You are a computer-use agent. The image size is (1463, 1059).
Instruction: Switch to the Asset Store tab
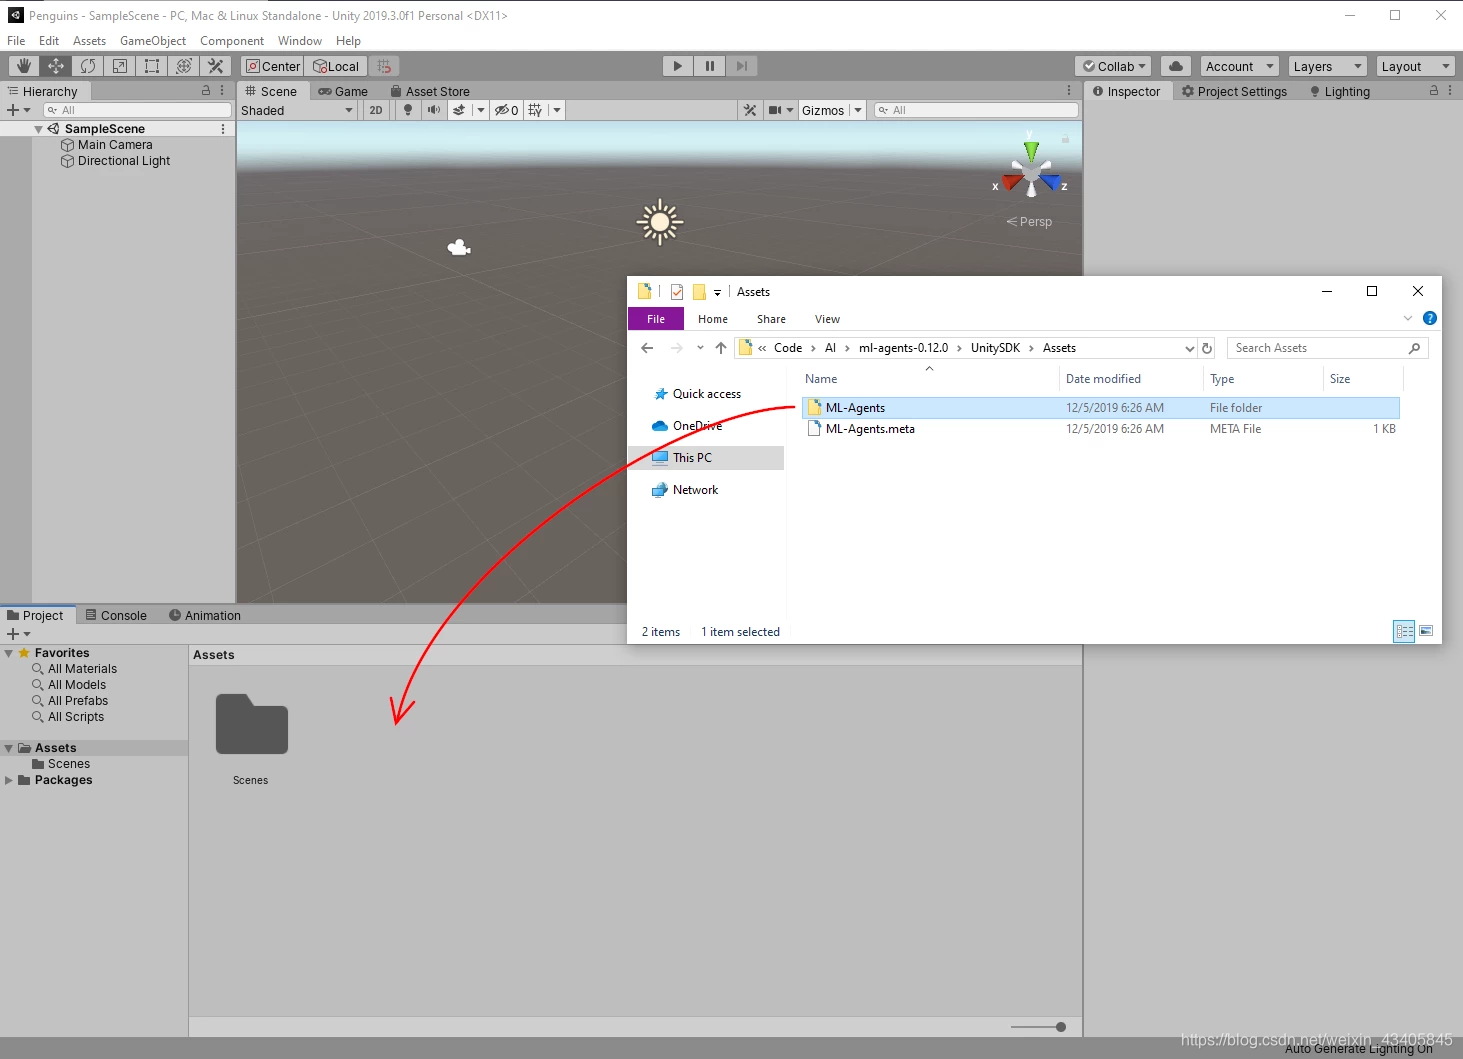[x=430, y=91]
